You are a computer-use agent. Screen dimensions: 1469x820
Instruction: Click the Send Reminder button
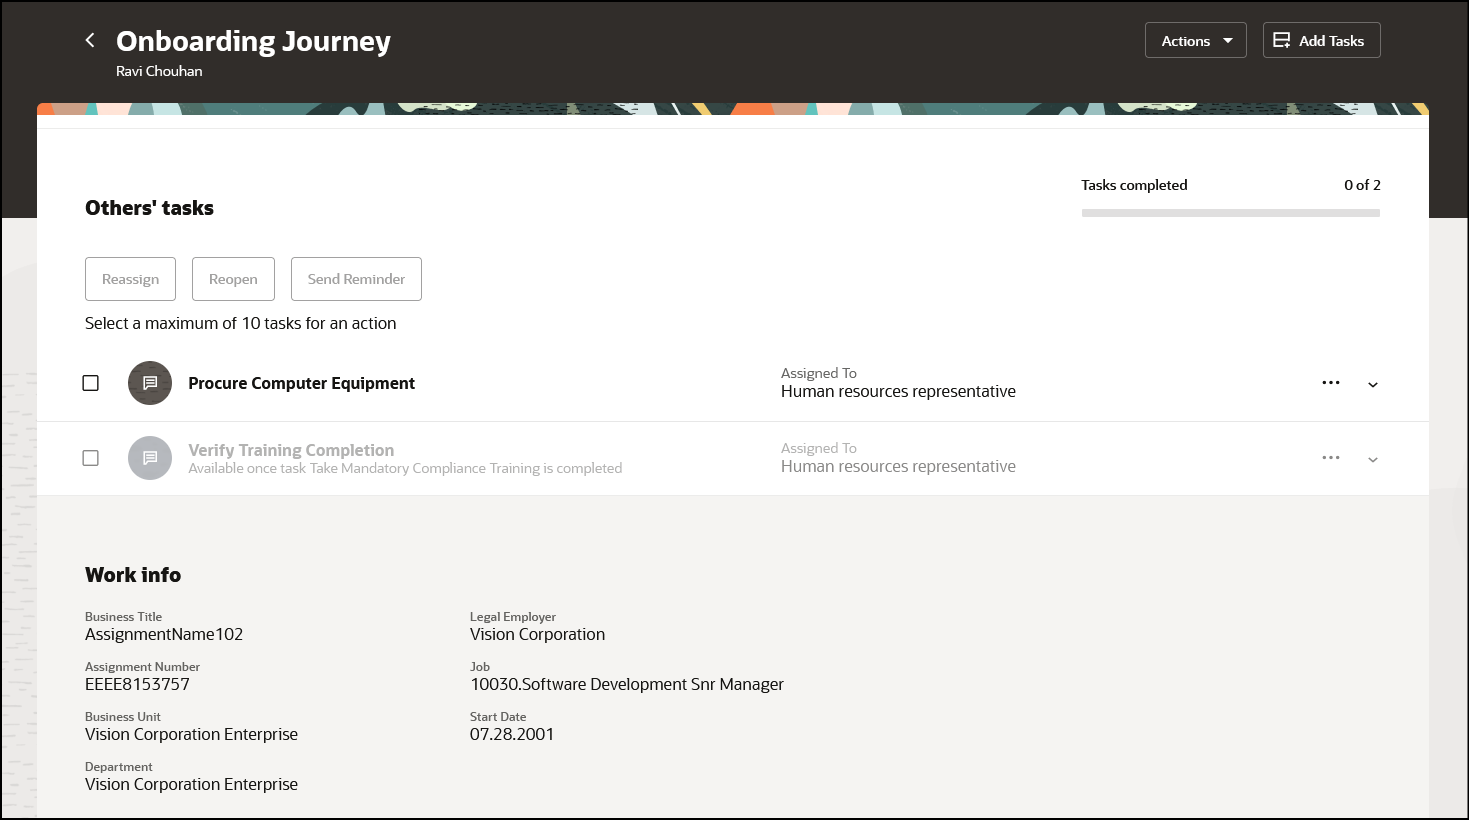[356, 279]
